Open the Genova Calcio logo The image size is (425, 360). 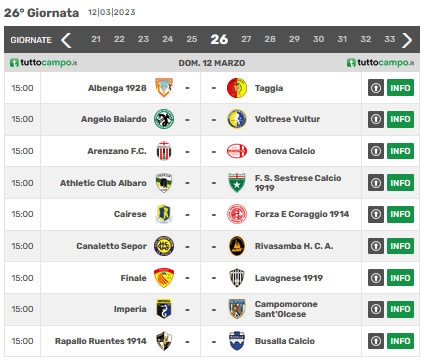[x=237, y=151]
